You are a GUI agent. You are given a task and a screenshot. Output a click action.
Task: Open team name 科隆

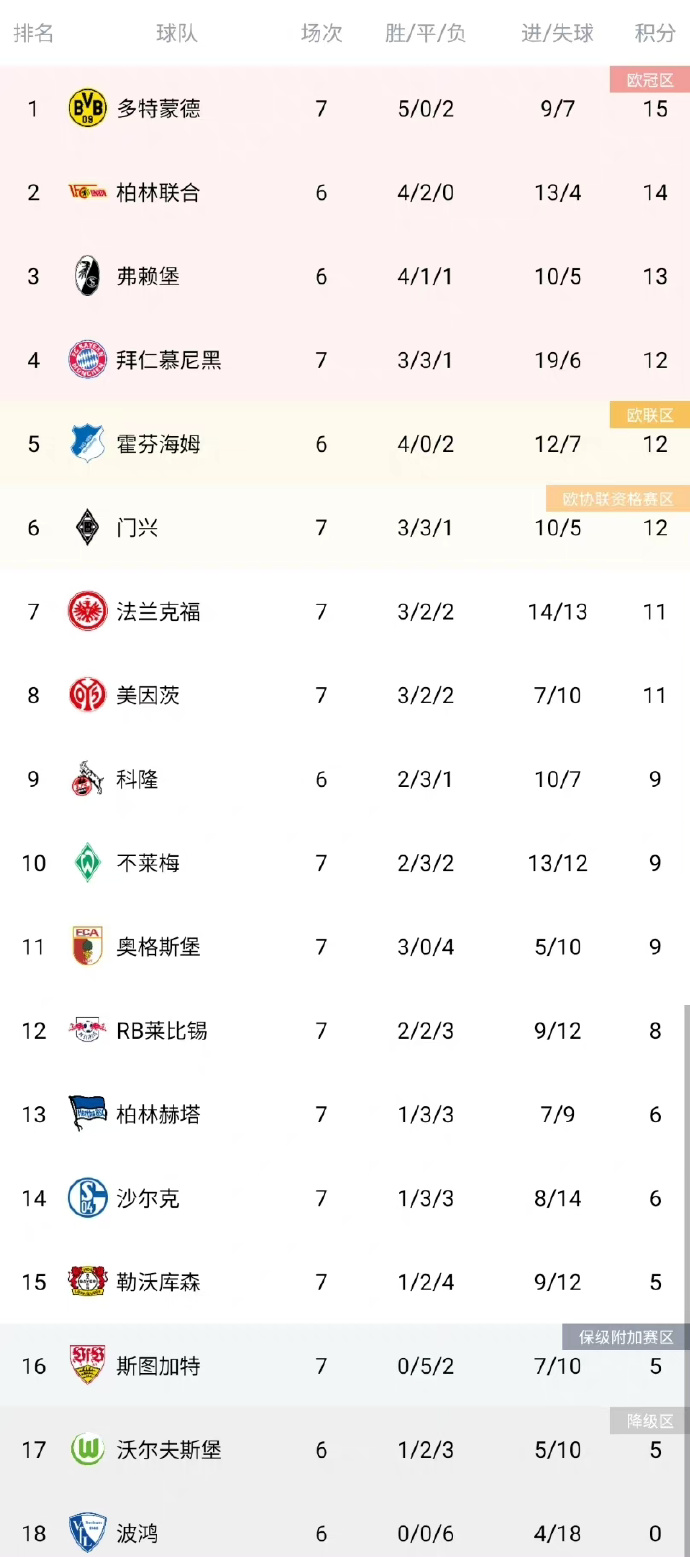point(137,779)
